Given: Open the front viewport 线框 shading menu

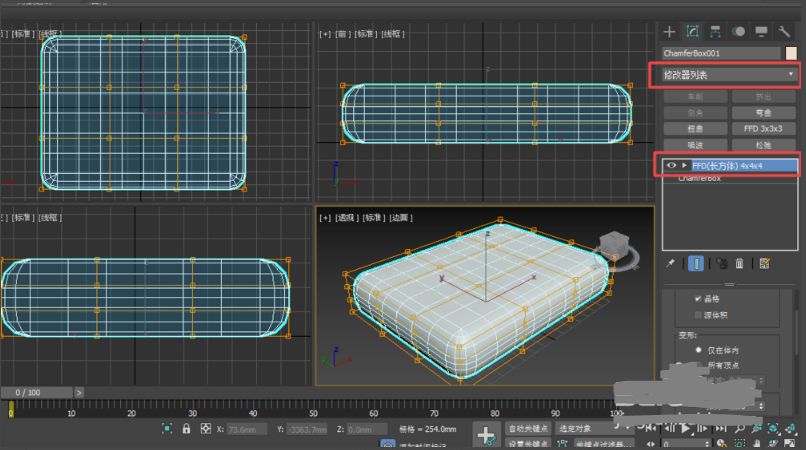Looking at the screenshot, I should tap(393, 34).
